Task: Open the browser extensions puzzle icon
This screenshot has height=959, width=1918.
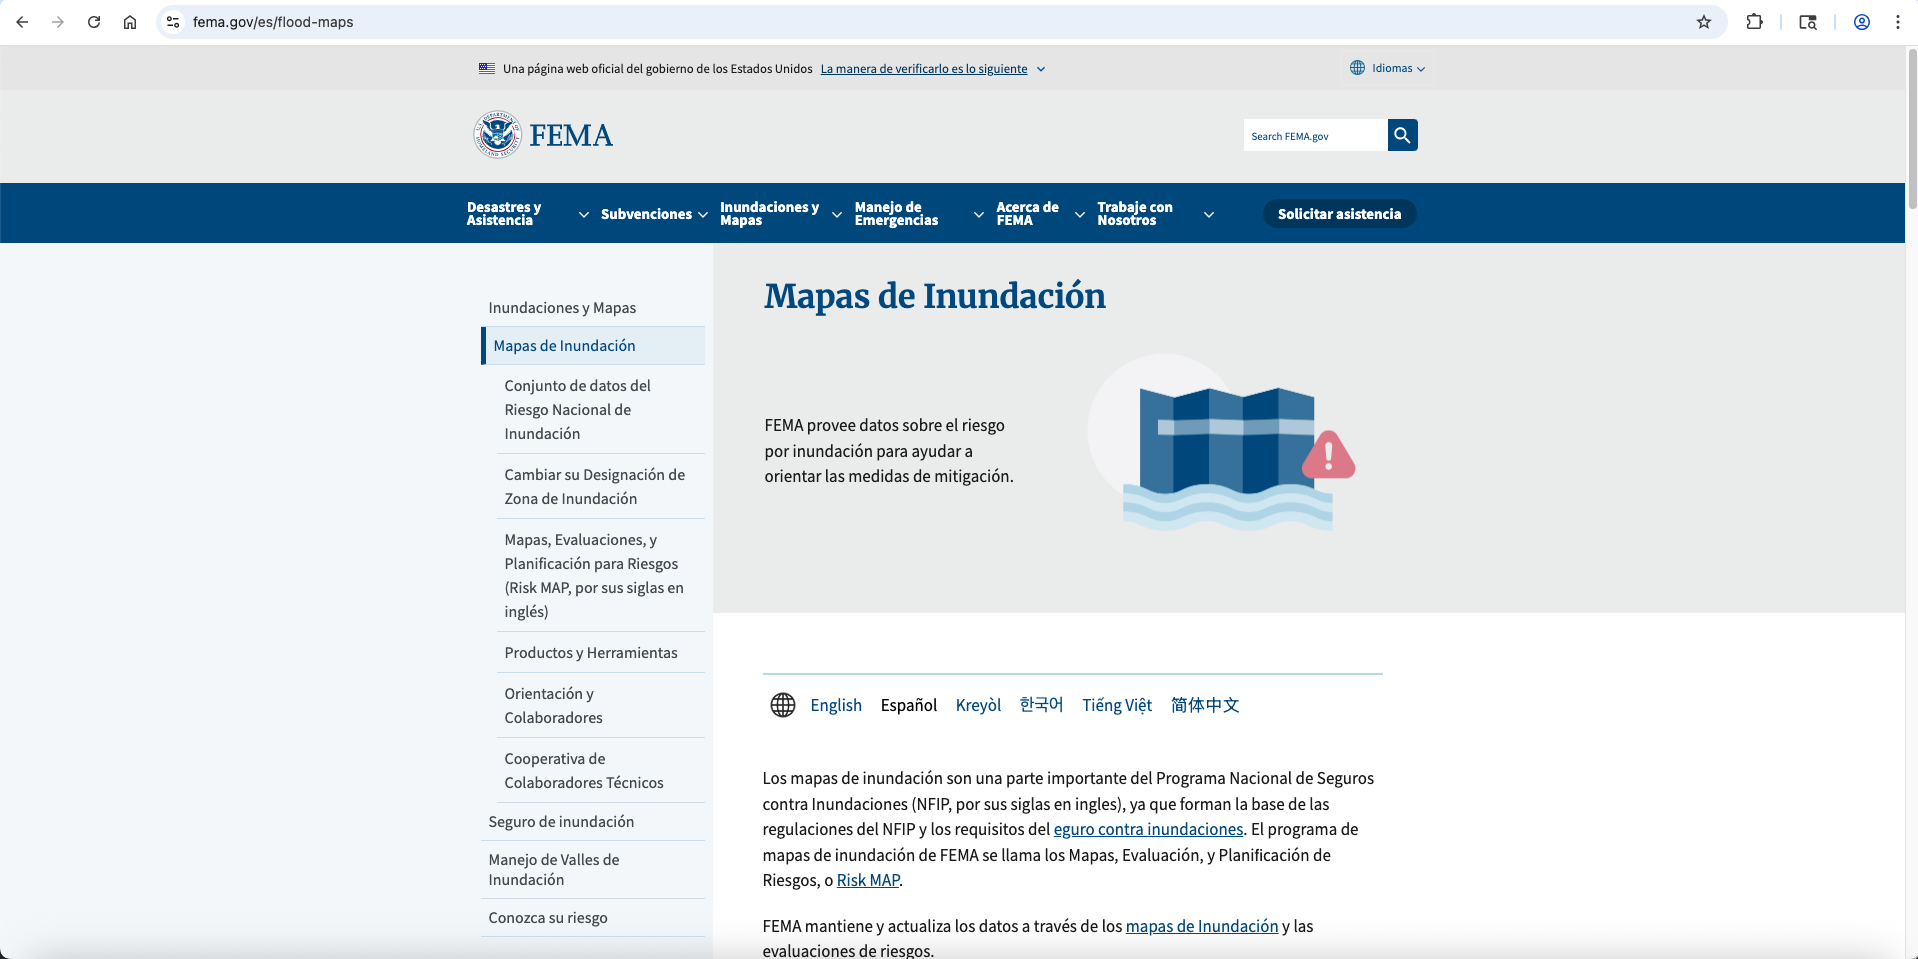Action: tap(1754, 22)
